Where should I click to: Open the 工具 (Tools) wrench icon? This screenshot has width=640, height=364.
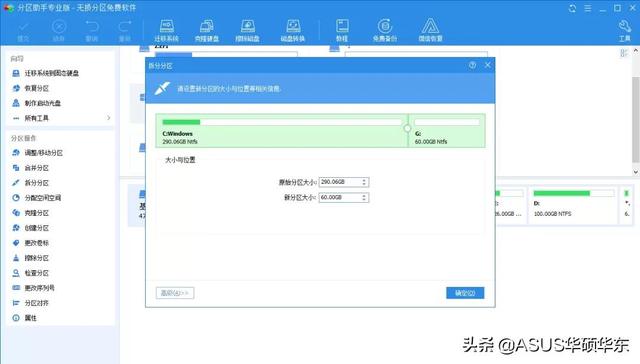click(624, 31)
